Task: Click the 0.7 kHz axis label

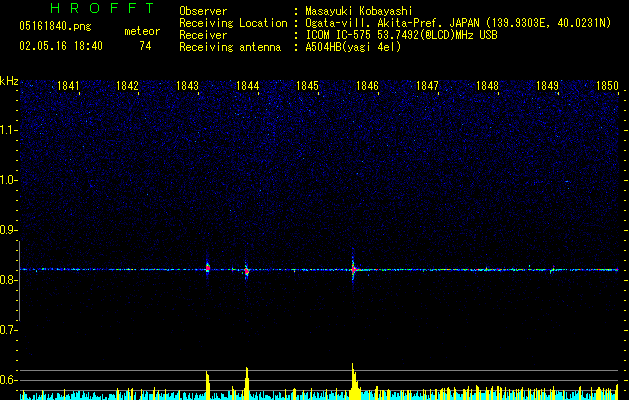Action: 8,330
